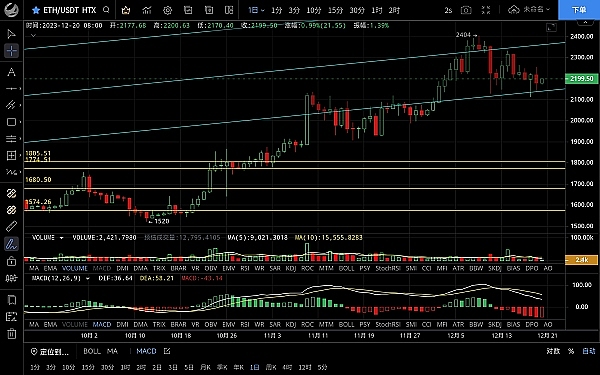Click the trash delete drawings icon
600x375 pixels.
pyautogui.click(x=11, y=334)
